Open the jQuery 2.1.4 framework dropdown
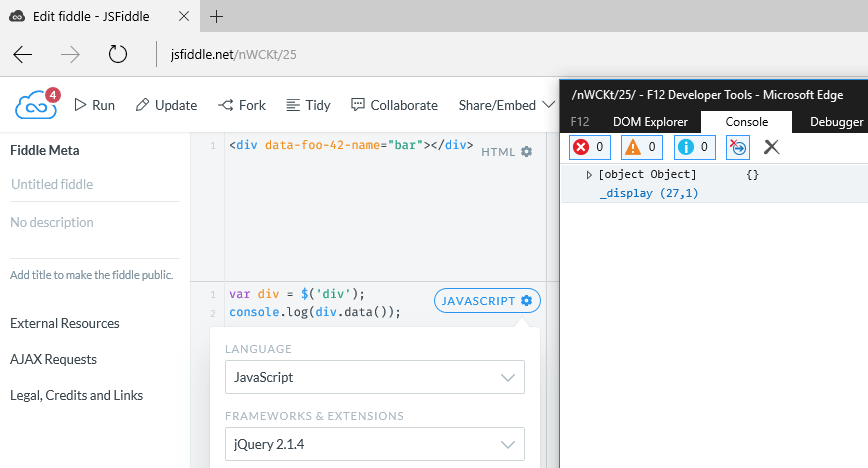This screenshot has height=468, width=868. tap(375, 444)
